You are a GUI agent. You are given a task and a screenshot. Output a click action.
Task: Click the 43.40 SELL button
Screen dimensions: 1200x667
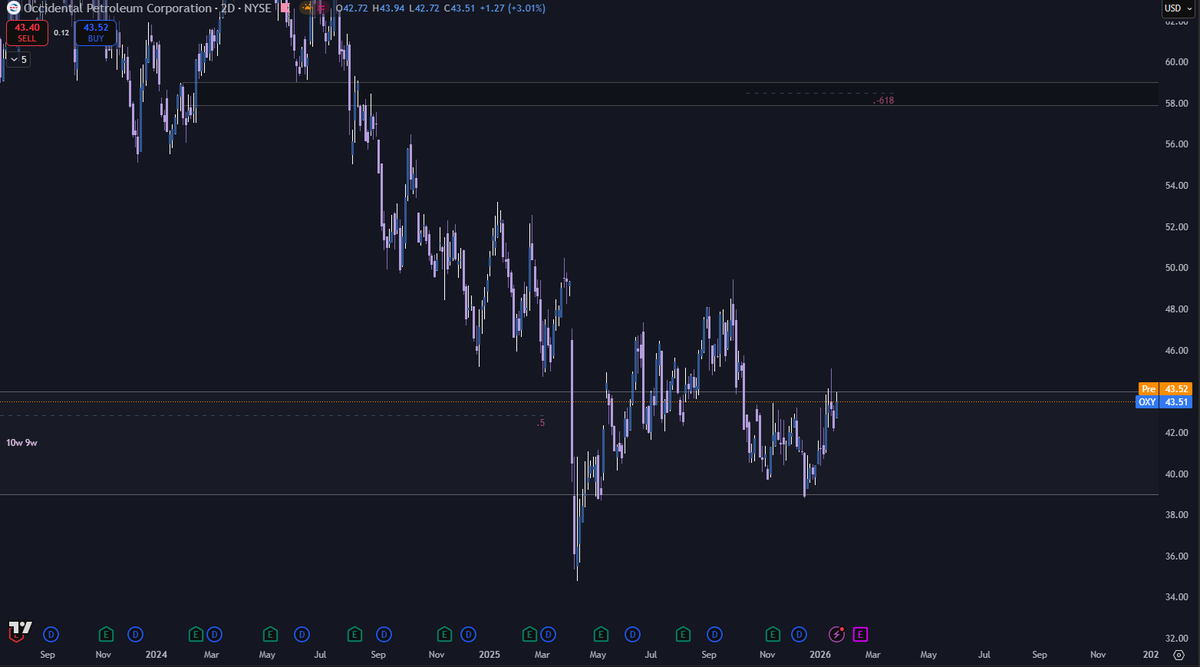[27, 32]
